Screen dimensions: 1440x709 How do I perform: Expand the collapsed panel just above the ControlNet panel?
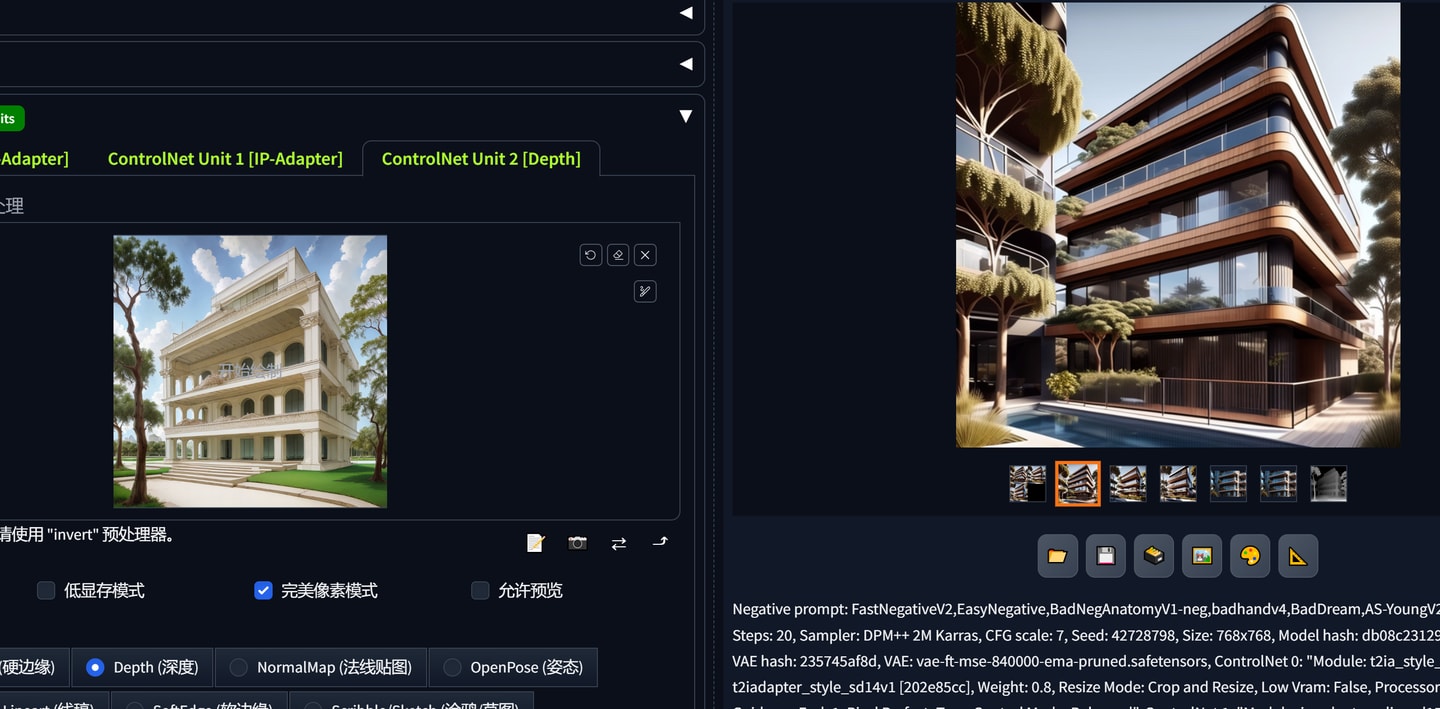pyautogui.click(x=685, y=64)
